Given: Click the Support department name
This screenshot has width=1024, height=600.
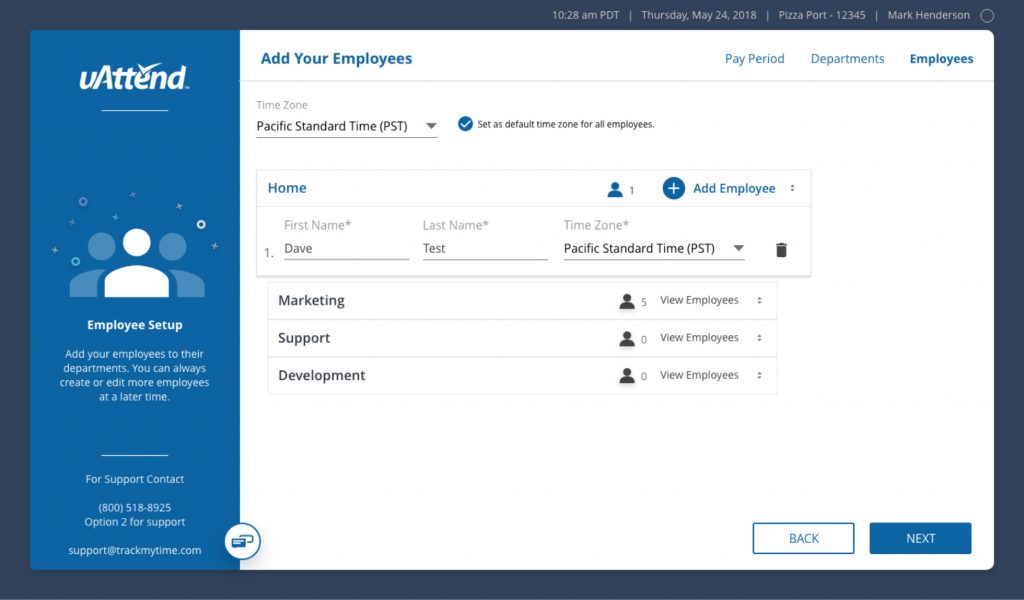Looking at the screenshot, I should [x=304, y=338].
